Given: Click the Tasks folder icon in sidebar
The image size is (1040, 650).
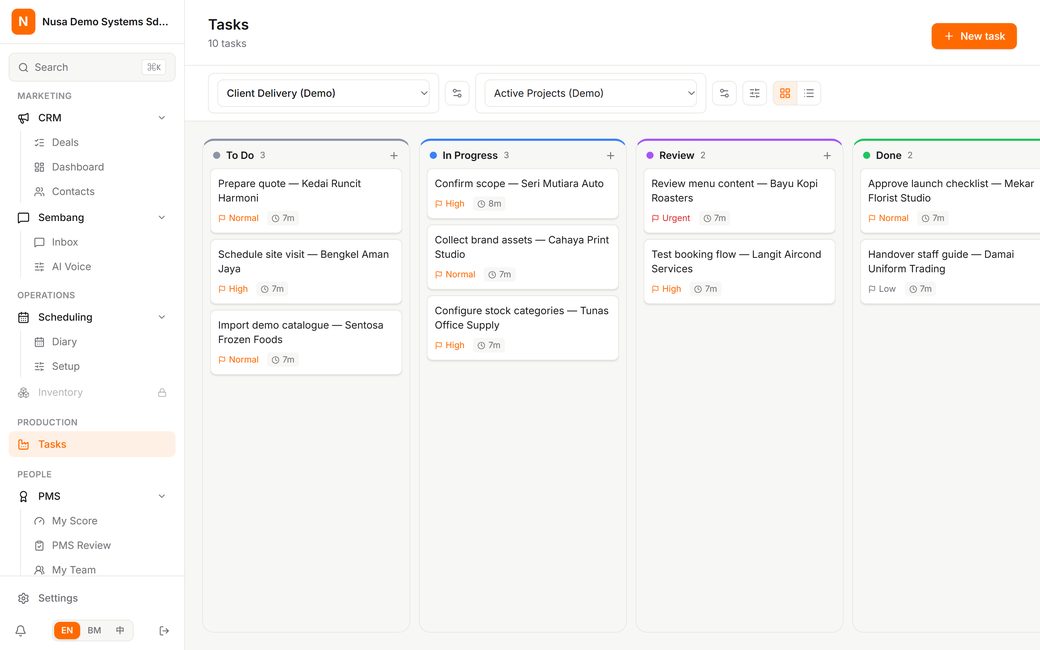Looking at the screenshot, I should click(x=23, y=444).
